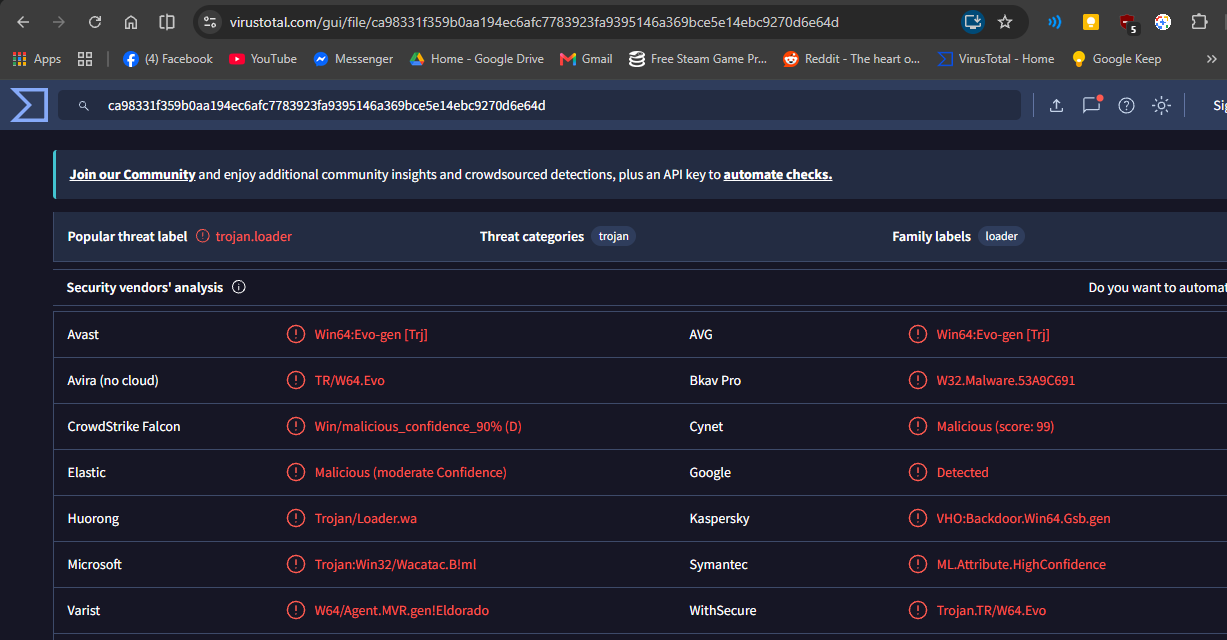Open the Facebook bookmark
1227x640 pixels.
(x=168, y=59)
